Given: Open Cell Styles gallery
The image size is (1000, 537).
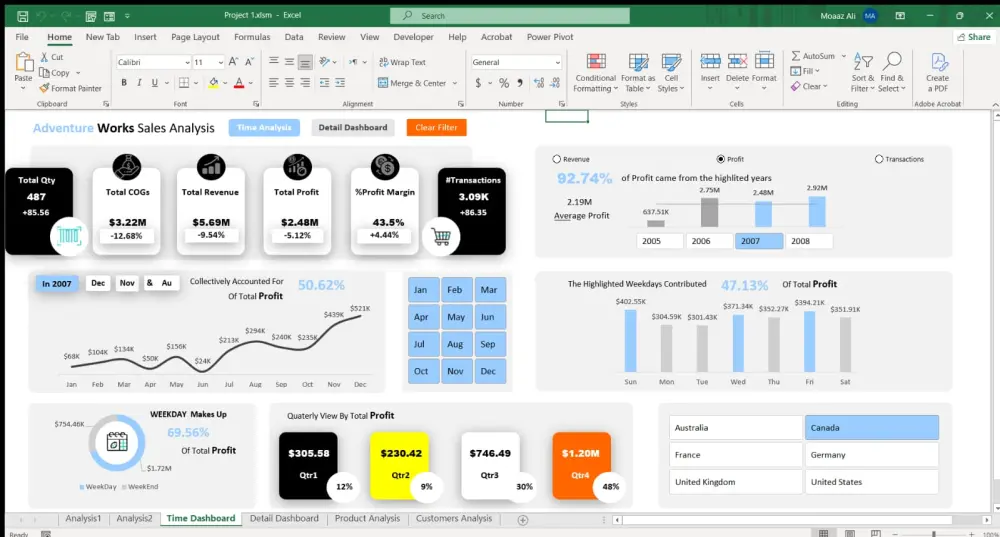Looking at the screenshot, I should pyautogui.click(x=671, y=72).
